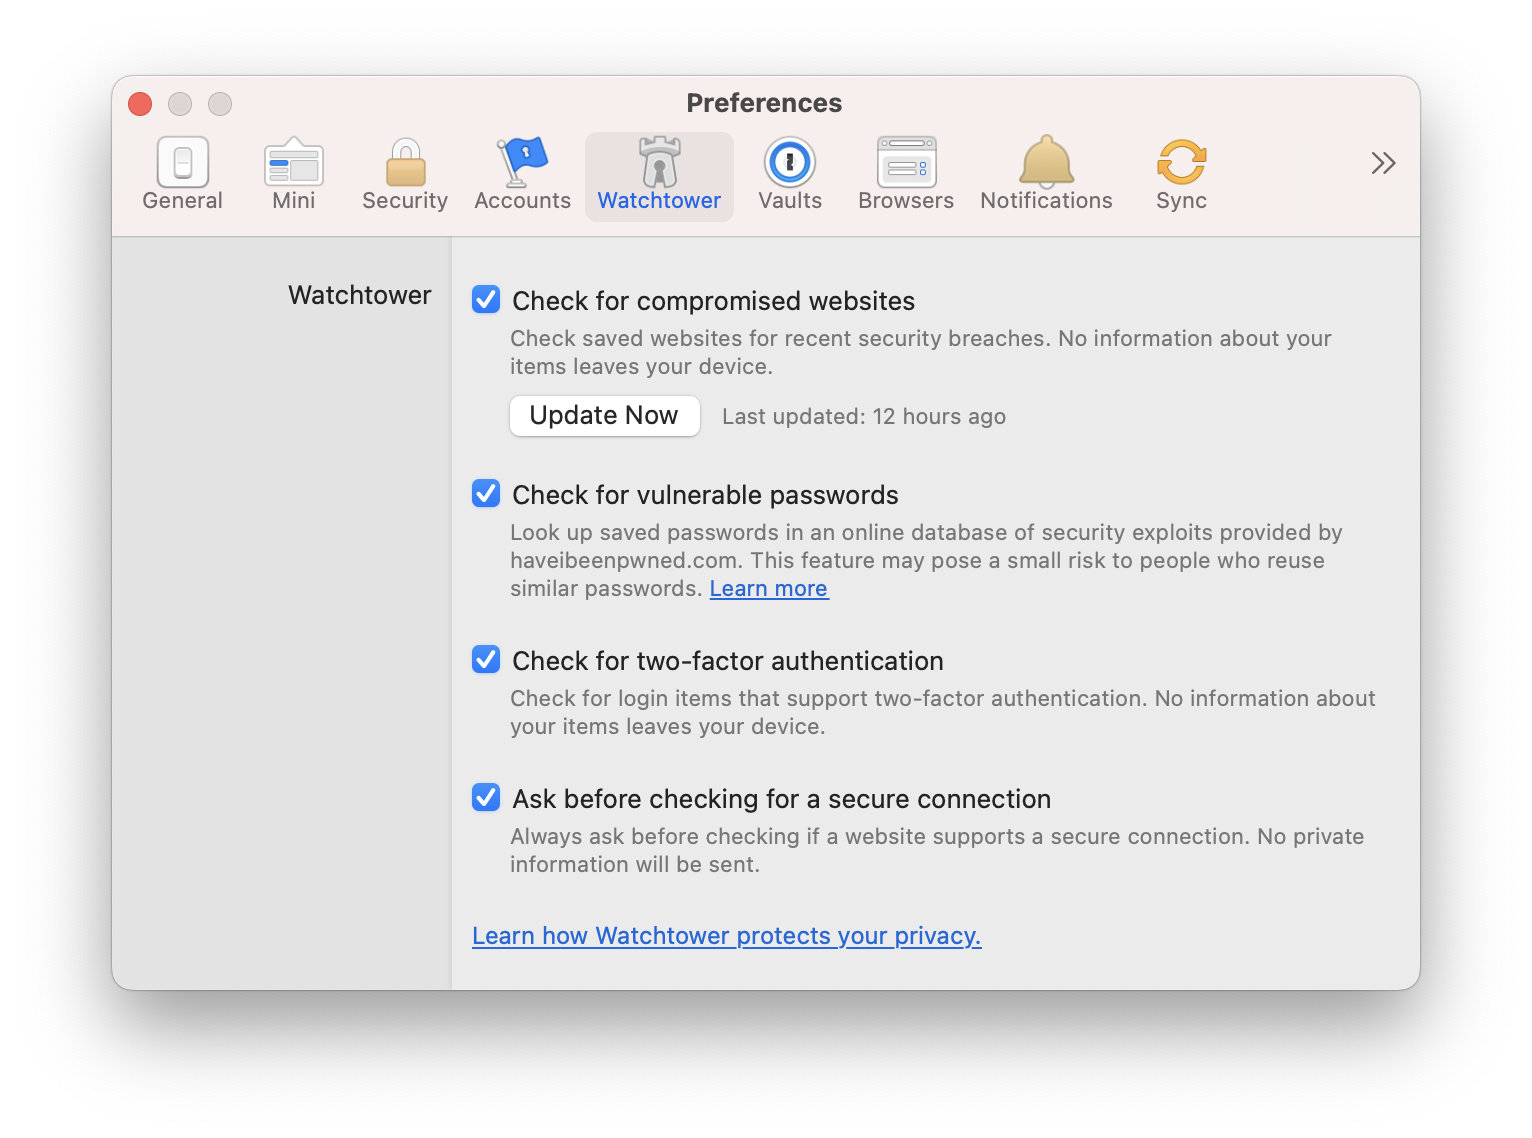Image resolution: width=1532 pixels, height=1138 pixels.
Task: Open the Sync preferences pane
Action: point(1181,175)
